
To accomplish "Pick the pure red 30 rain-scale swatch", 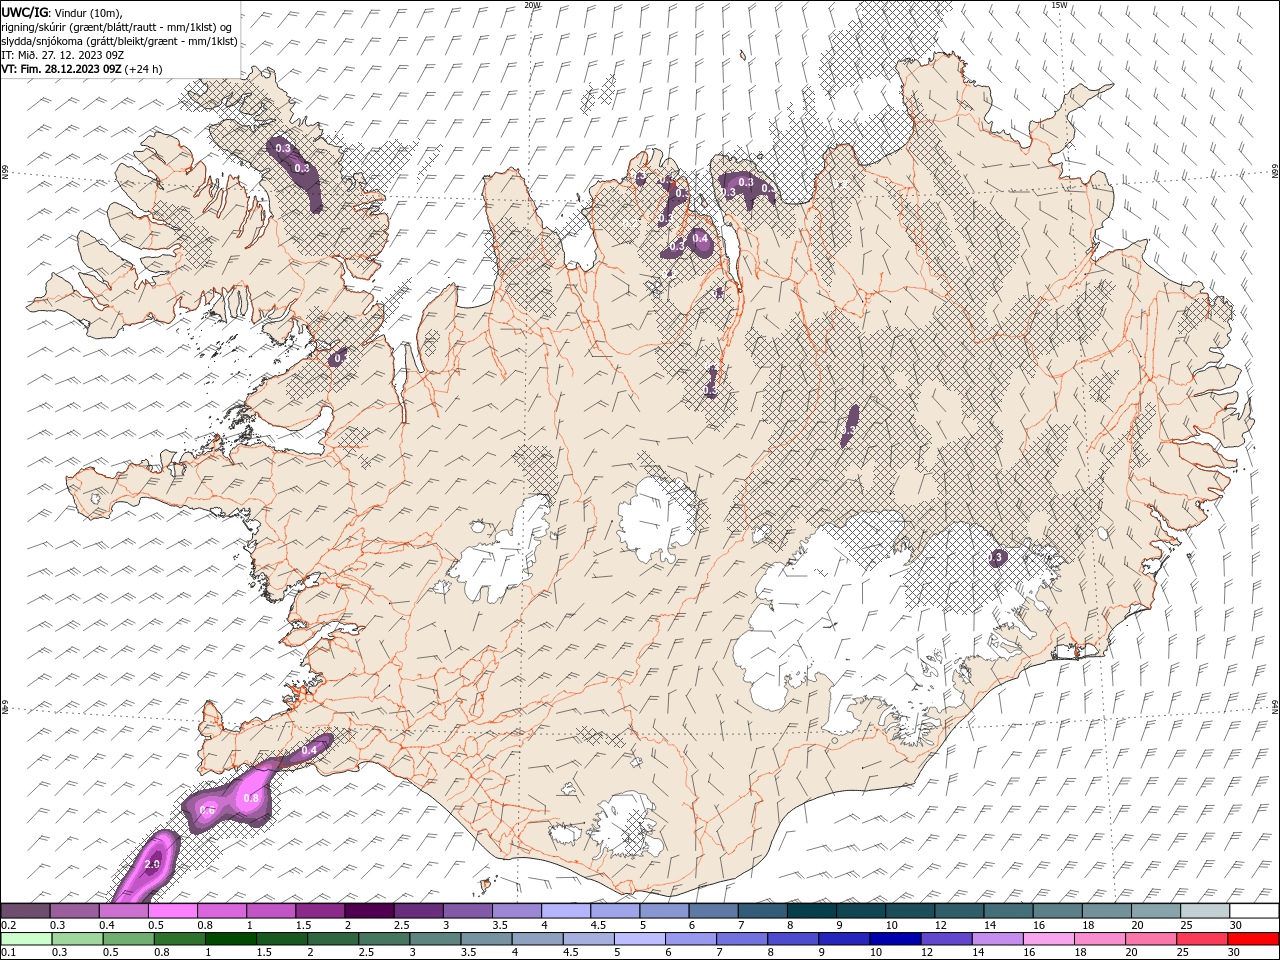I will 1254,939.
